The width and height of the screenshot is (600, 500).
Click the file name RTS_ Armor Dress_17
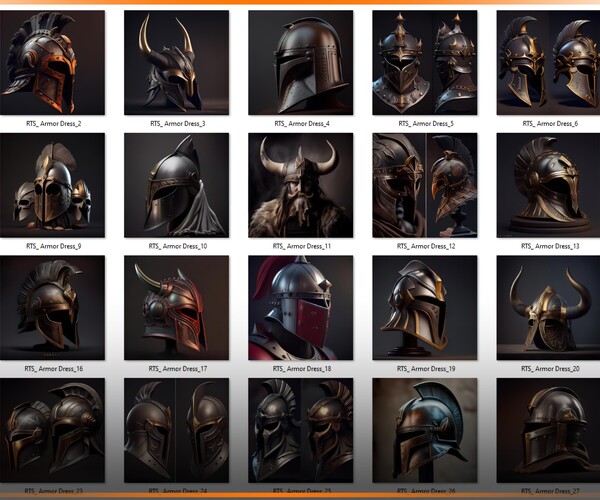pyautogui.click(x=178, y=369)
